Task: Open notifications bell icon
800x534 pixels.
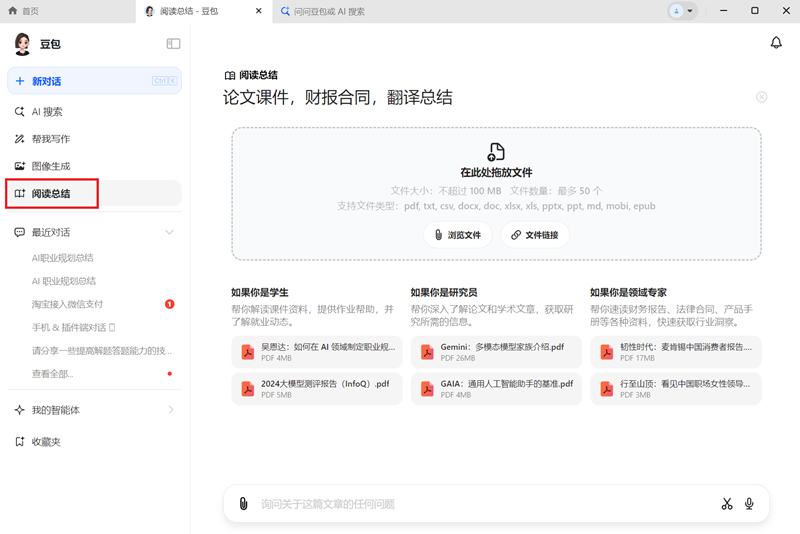Action: pyautogui.click(x=776, y=42)
